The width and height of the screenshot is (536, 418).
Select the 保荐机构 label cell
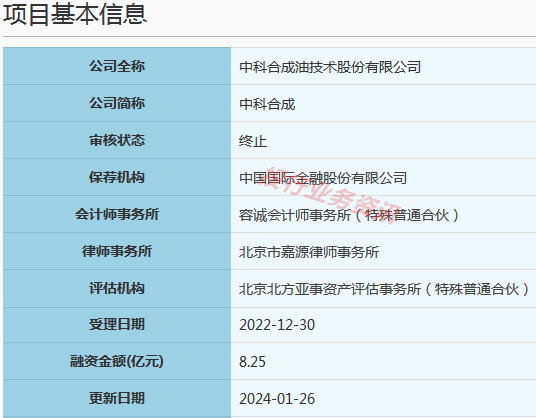point(117,177)
